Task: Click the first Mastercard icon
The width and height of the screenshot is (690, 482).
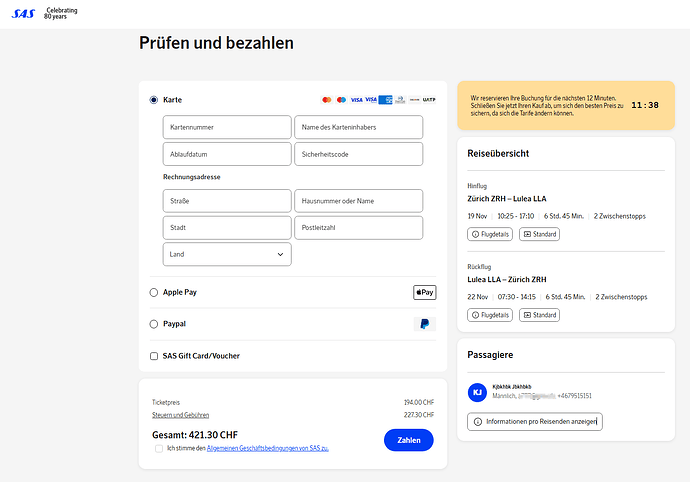Action: pos(327,100)
